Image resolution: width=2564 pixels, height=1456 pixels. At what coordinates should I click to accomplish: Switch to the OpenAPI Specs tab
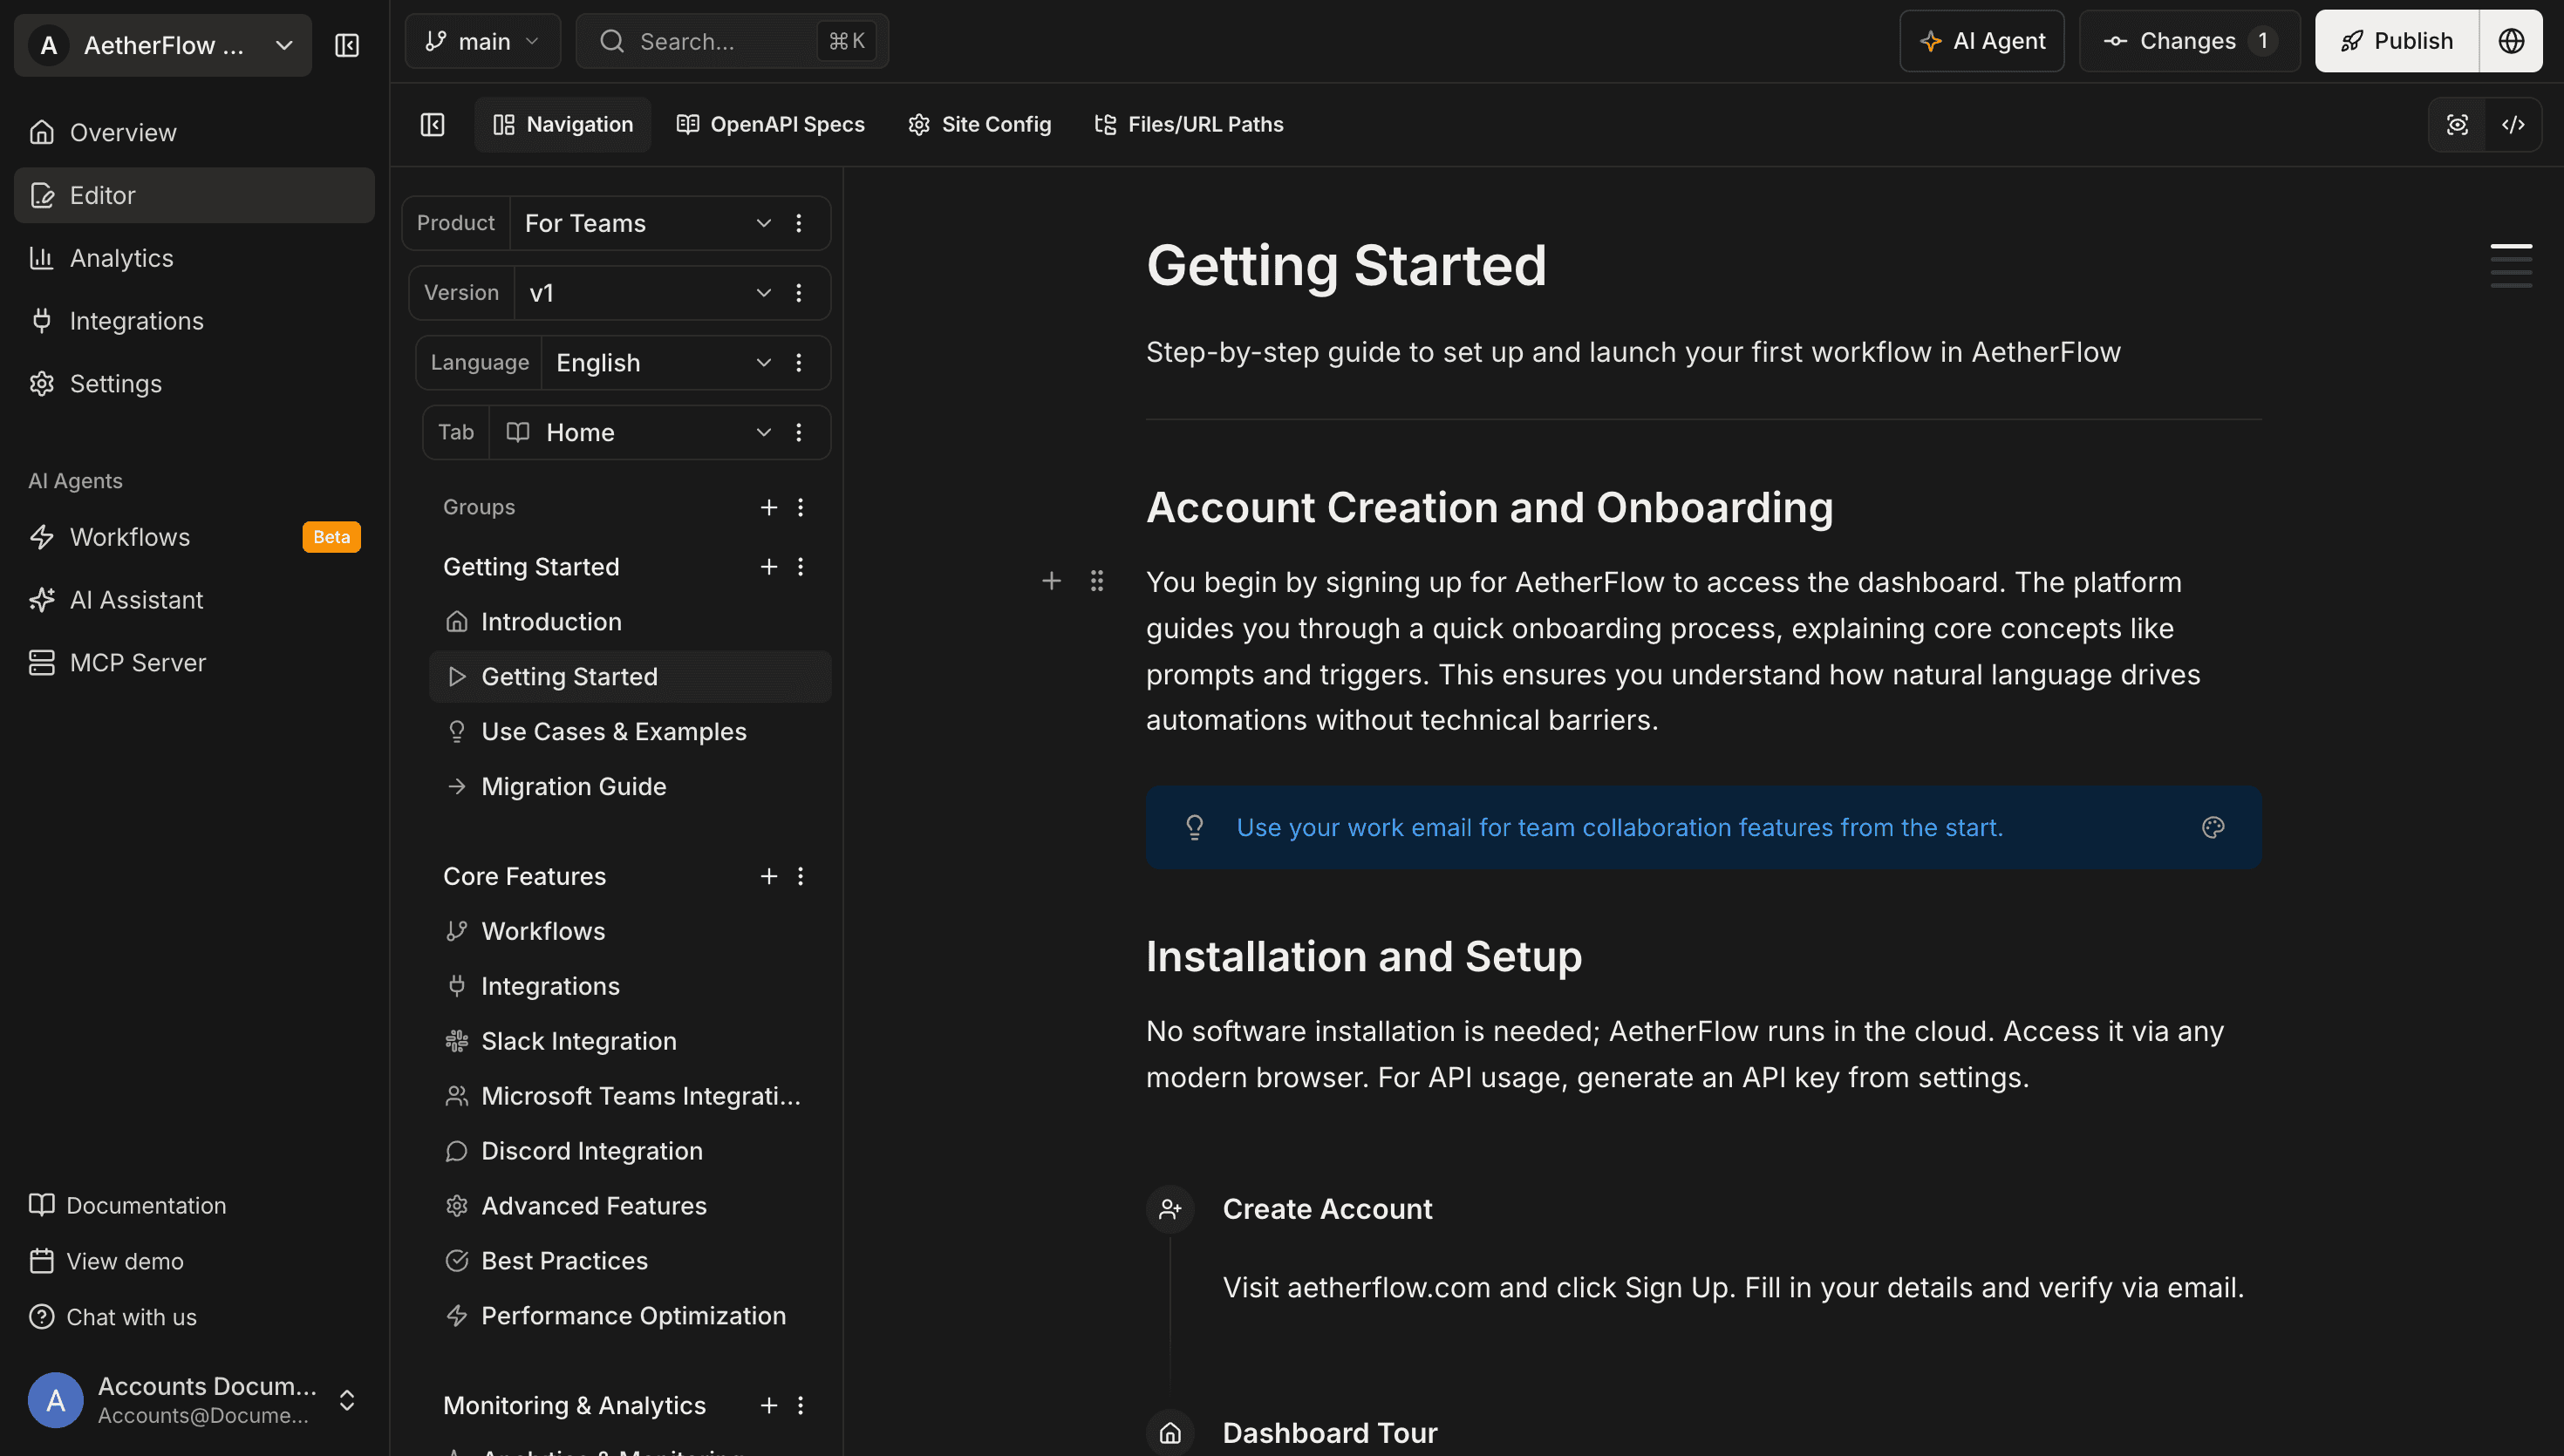(770, 124)
